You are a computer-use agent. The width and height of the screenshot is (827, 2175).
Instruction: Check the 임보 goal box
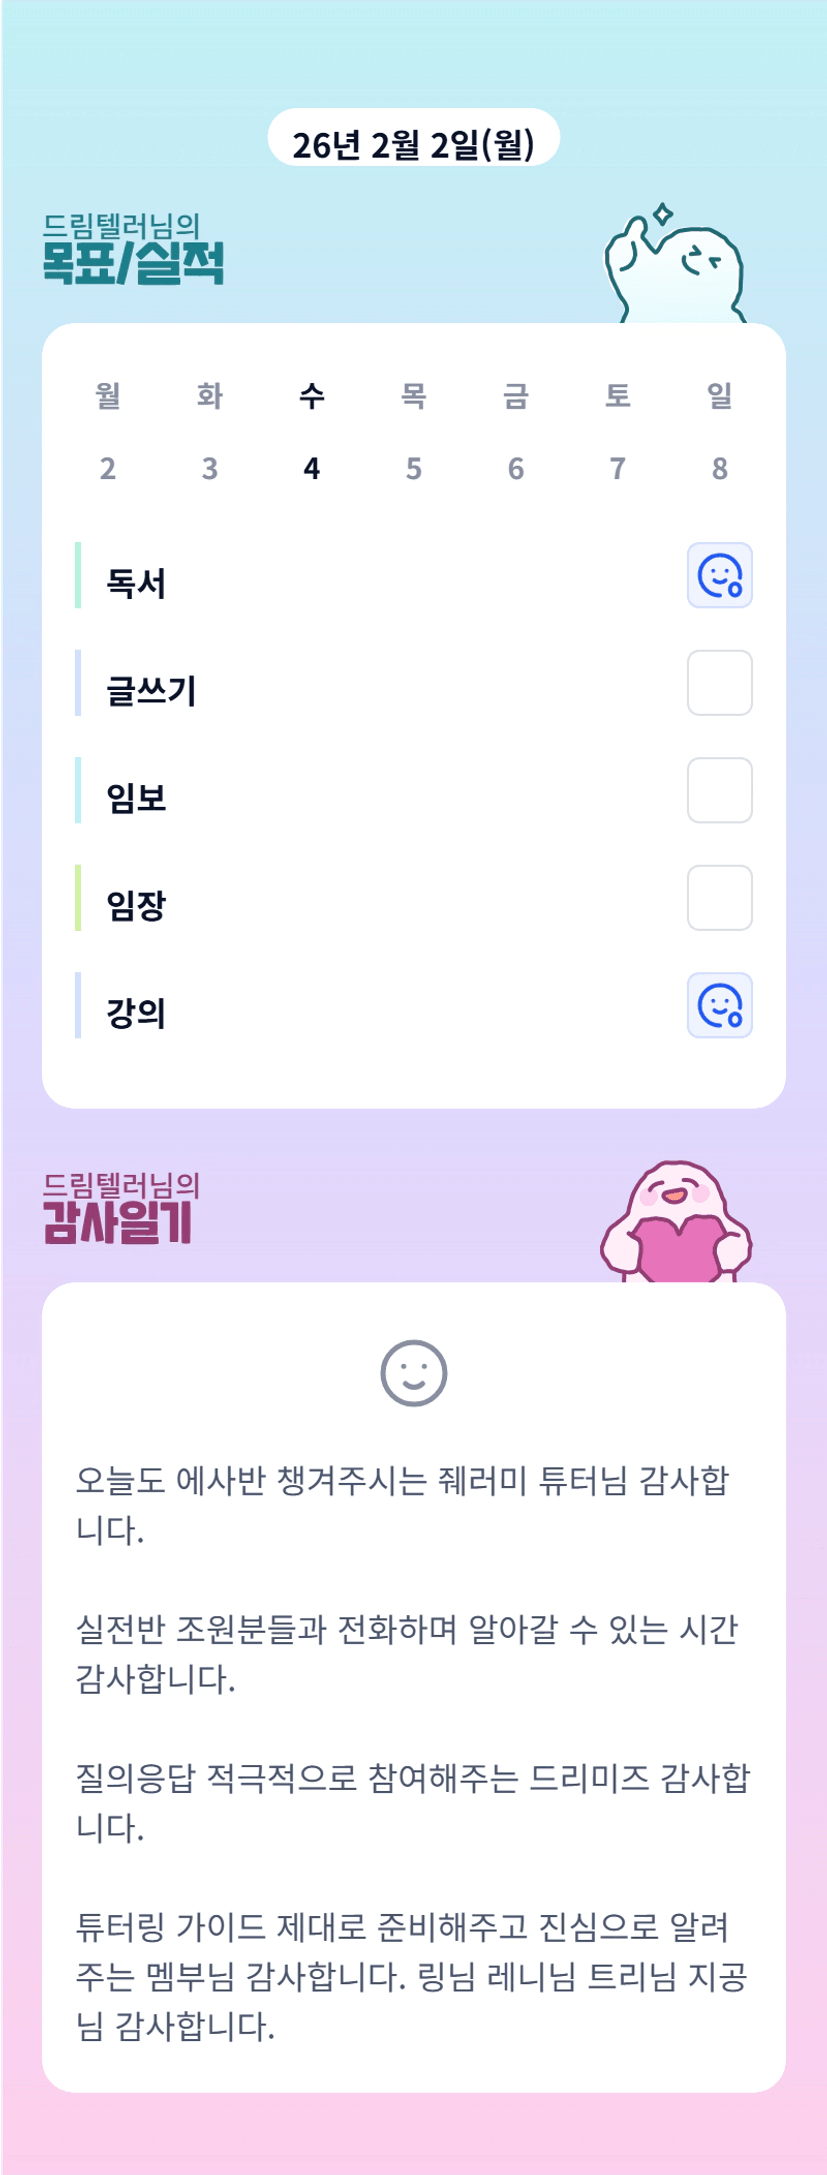(x=719, y=790)
